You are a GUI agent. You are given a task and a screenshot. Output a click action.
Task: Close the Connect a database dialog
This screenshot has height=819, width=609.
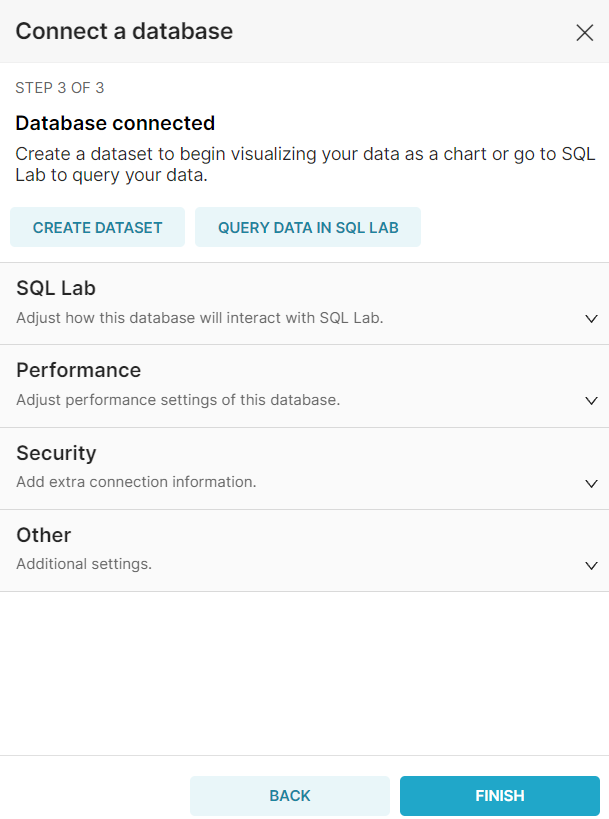[585, 32]
